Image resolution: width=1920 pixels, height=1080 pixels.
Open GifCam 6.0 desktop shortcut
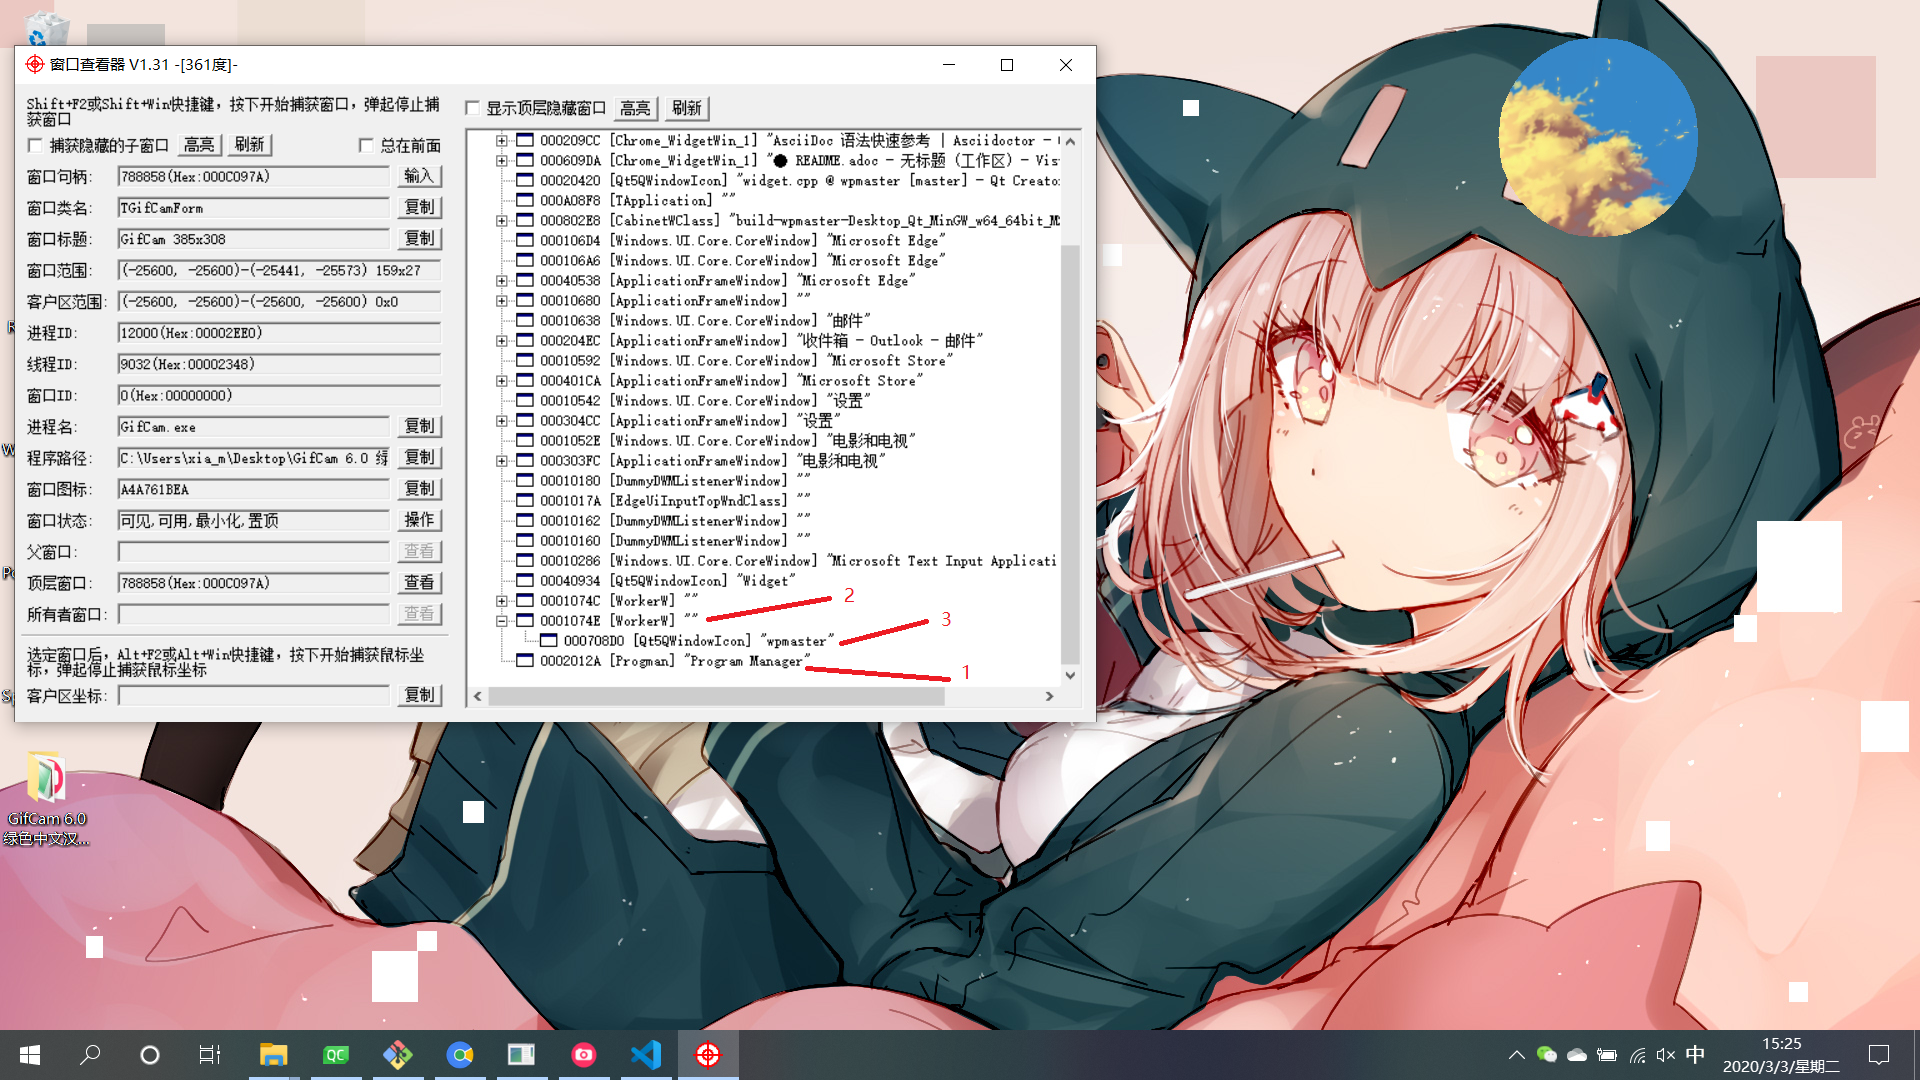pos(46,779)
